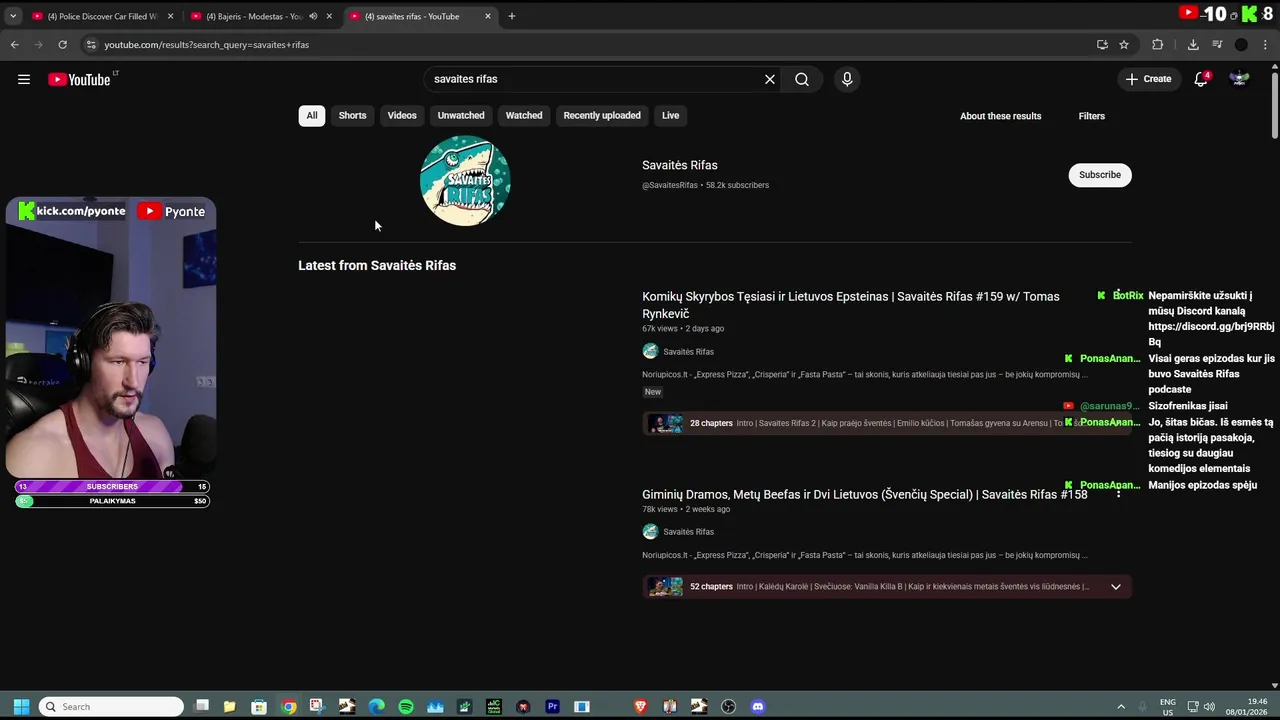
Task: Open About these results
Action: (1000, 116)
